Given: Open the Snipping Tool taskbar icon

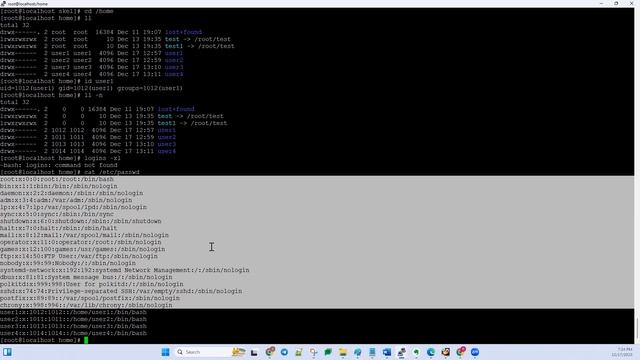Looking at the screenshot, I should pyautogui.click(x=313, y=352).
